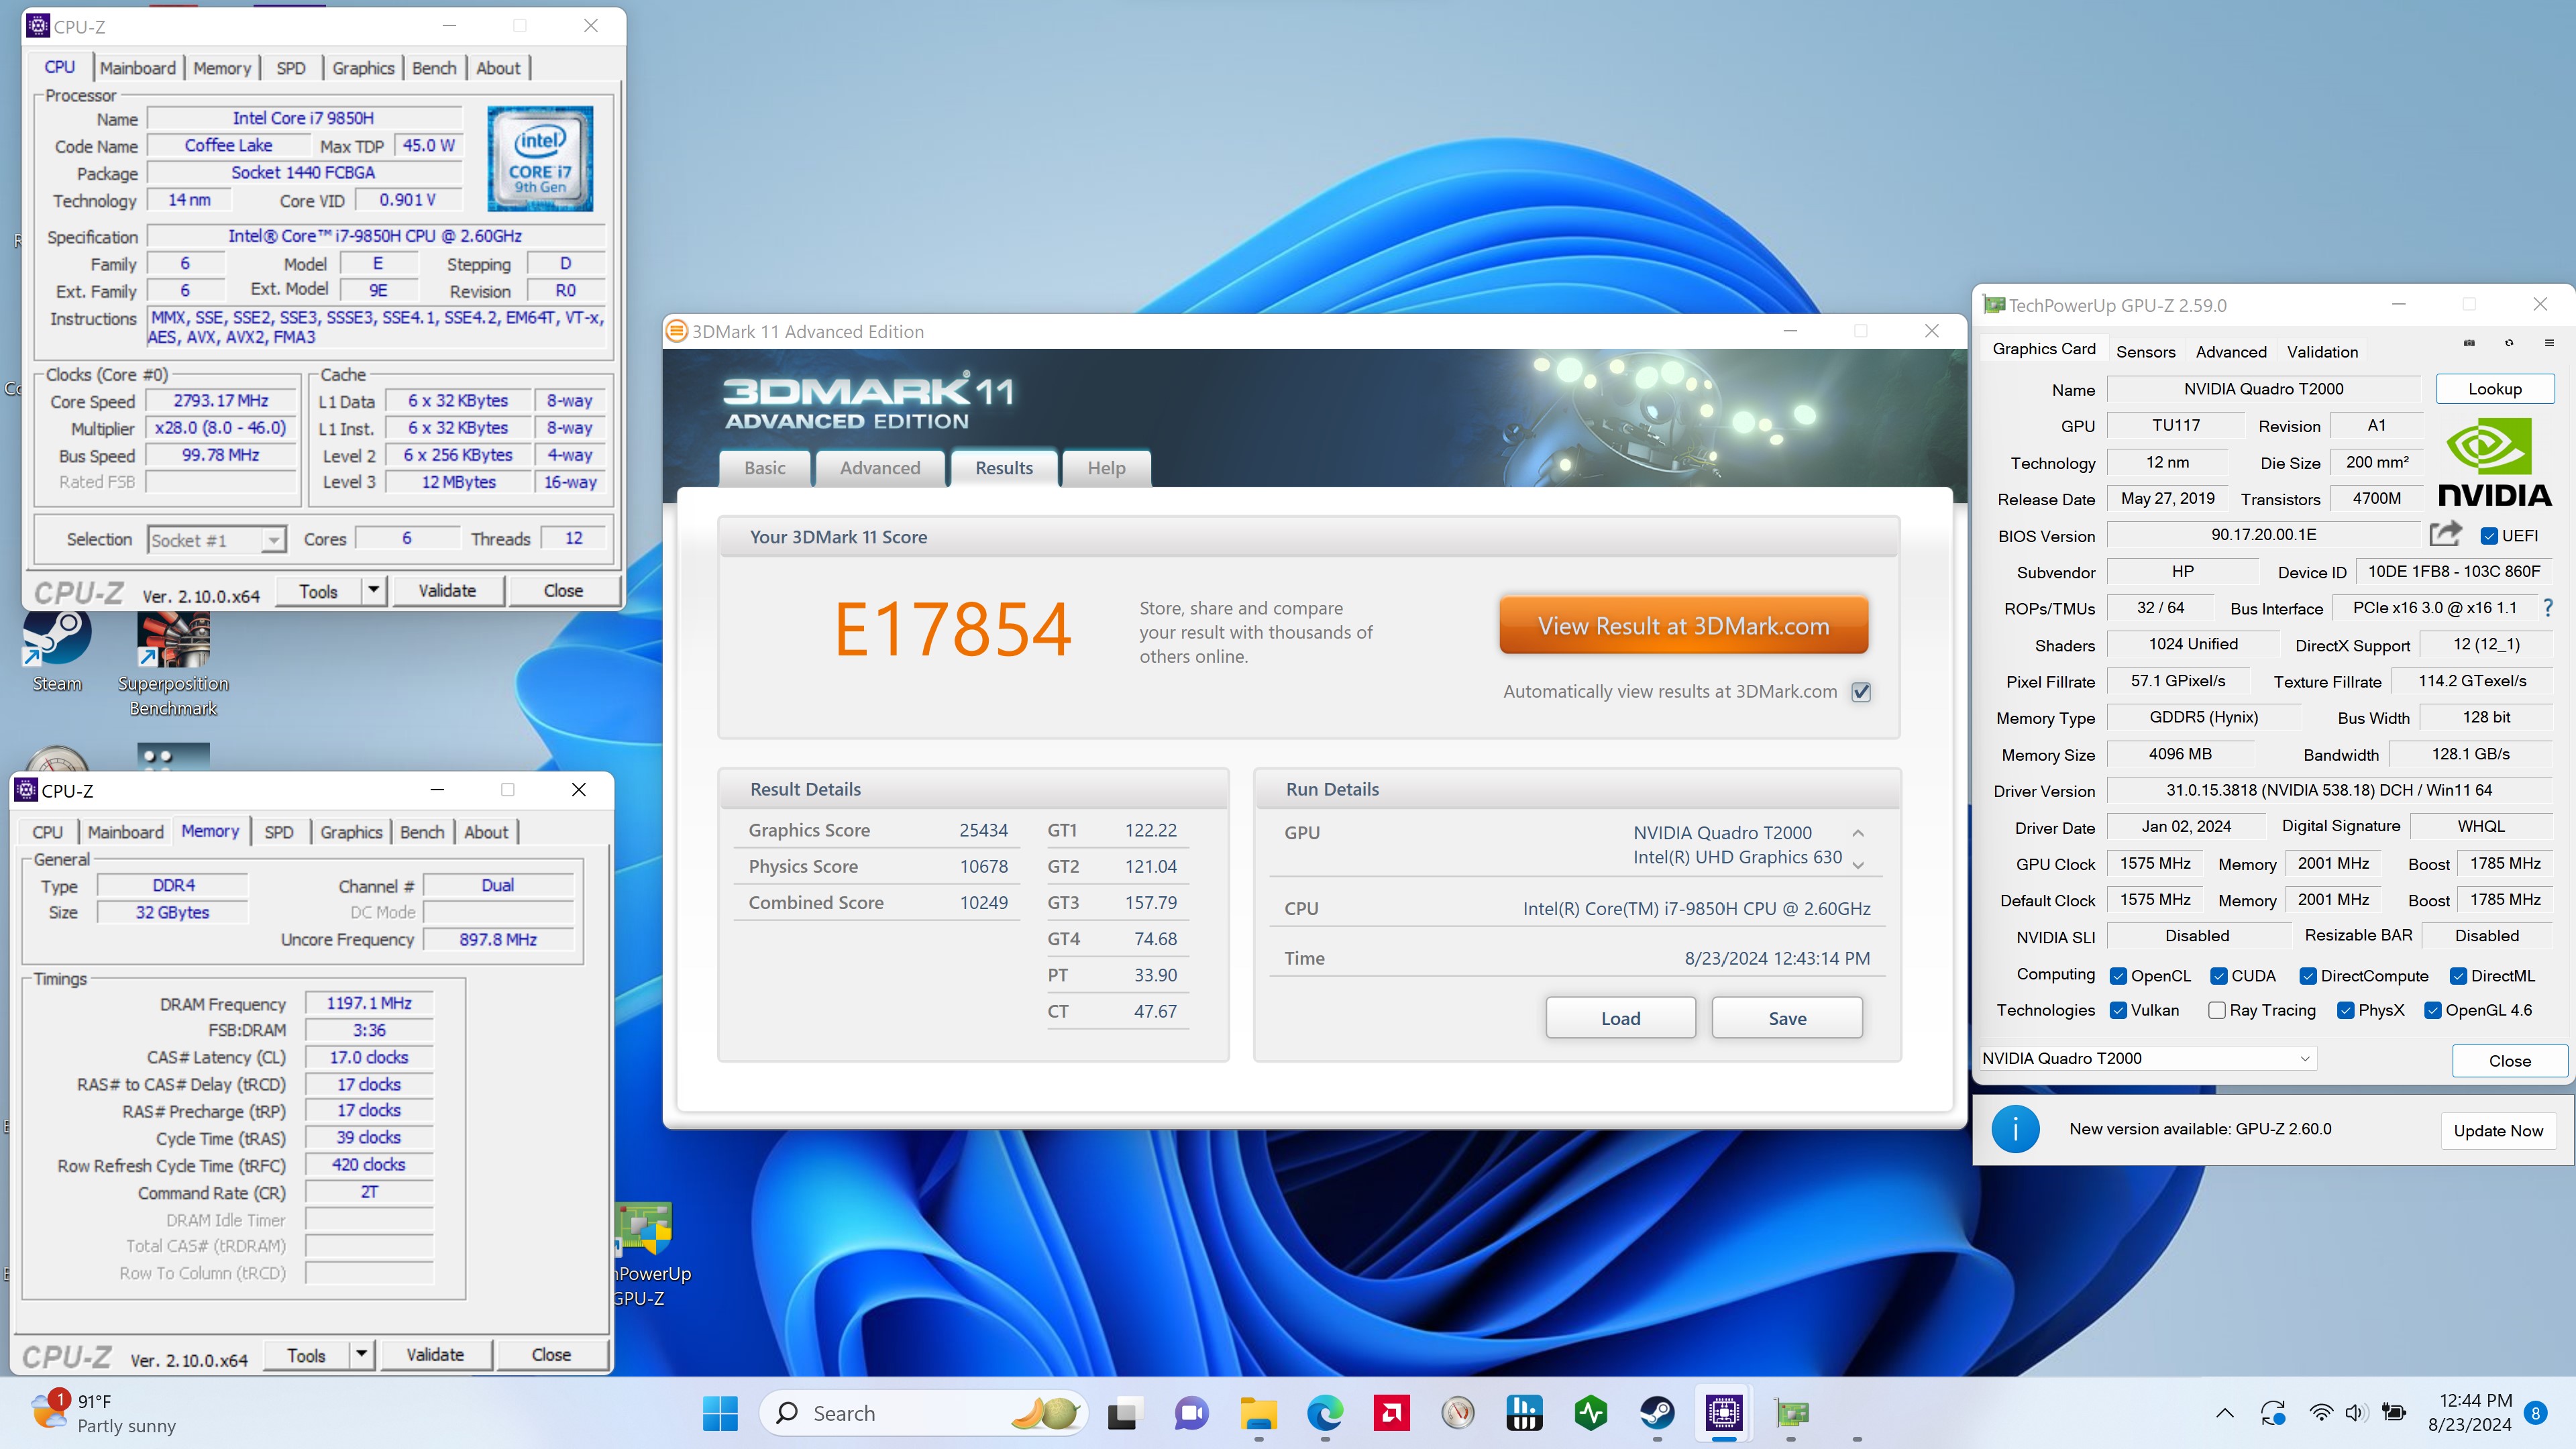Click the Wi-Fi tray icon

click(x=2321, y=1413)
